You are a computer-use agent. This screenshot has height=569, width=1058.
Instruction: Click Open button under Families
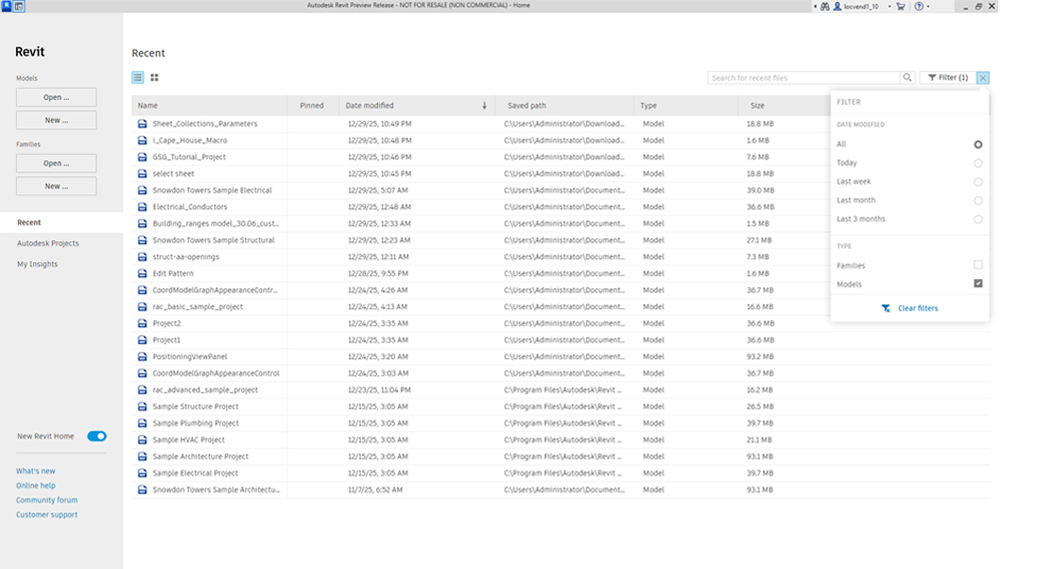click(x=56, y=163)
